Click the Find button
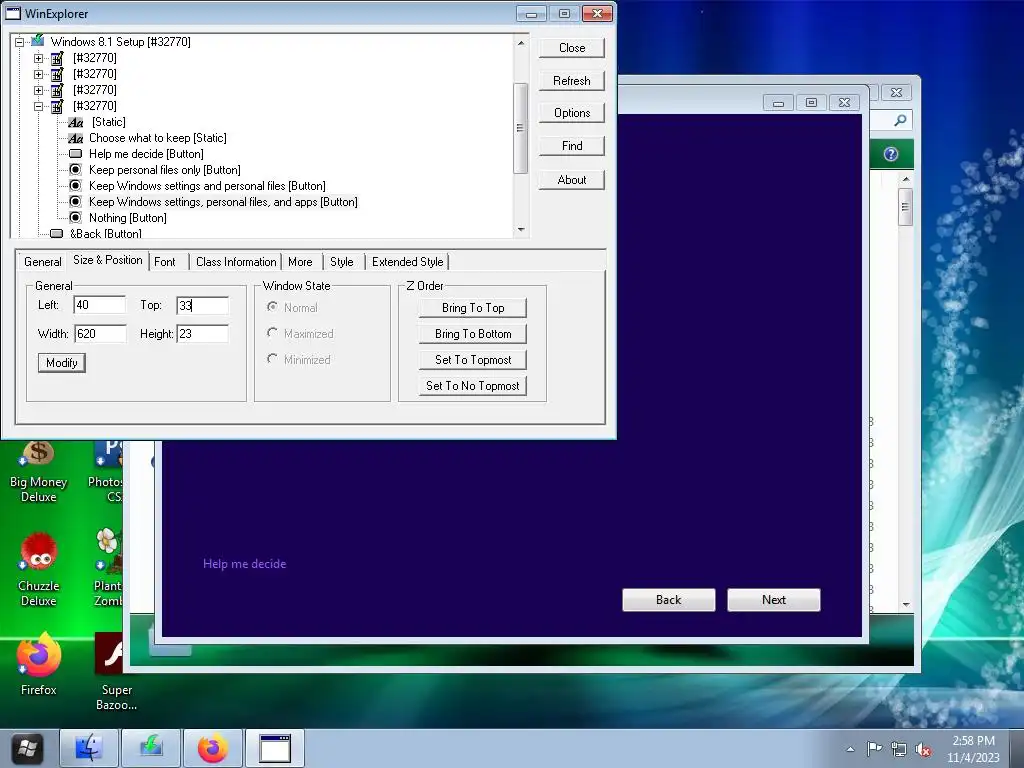 tap(571, 146)
